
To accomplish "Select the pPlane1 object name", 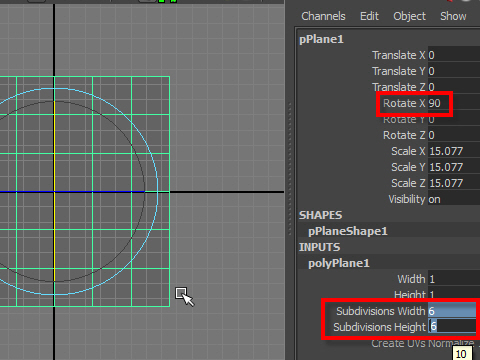I will coord(321,39).
